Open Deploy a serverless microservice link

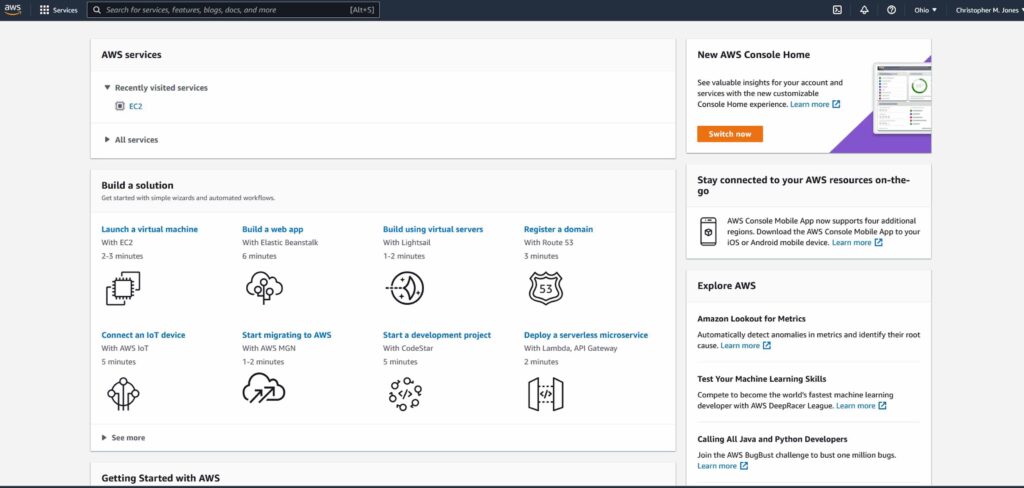coord(586,335)
